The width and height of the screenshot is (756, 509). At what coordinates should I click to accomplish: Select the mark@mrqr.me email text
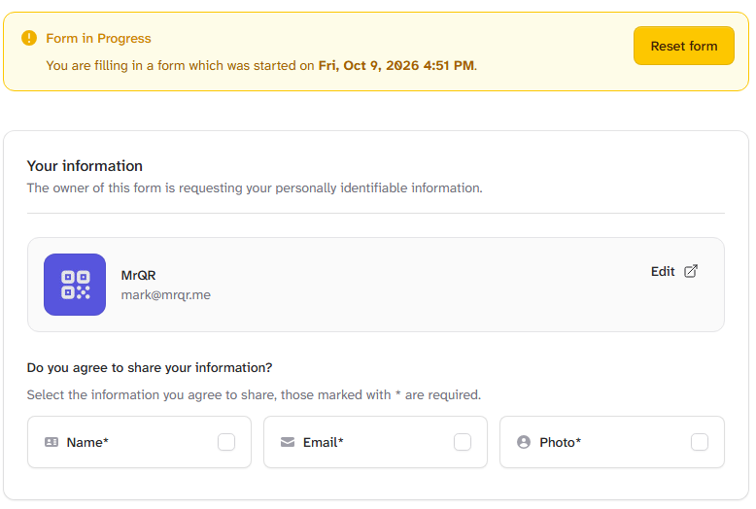point(165,295)
